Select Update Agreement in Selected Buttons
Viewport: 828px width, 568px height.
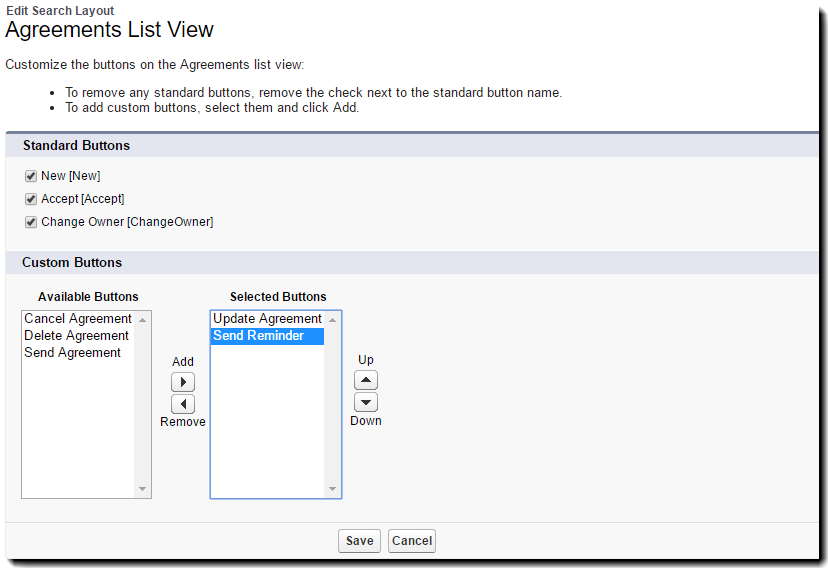(267, 319)
